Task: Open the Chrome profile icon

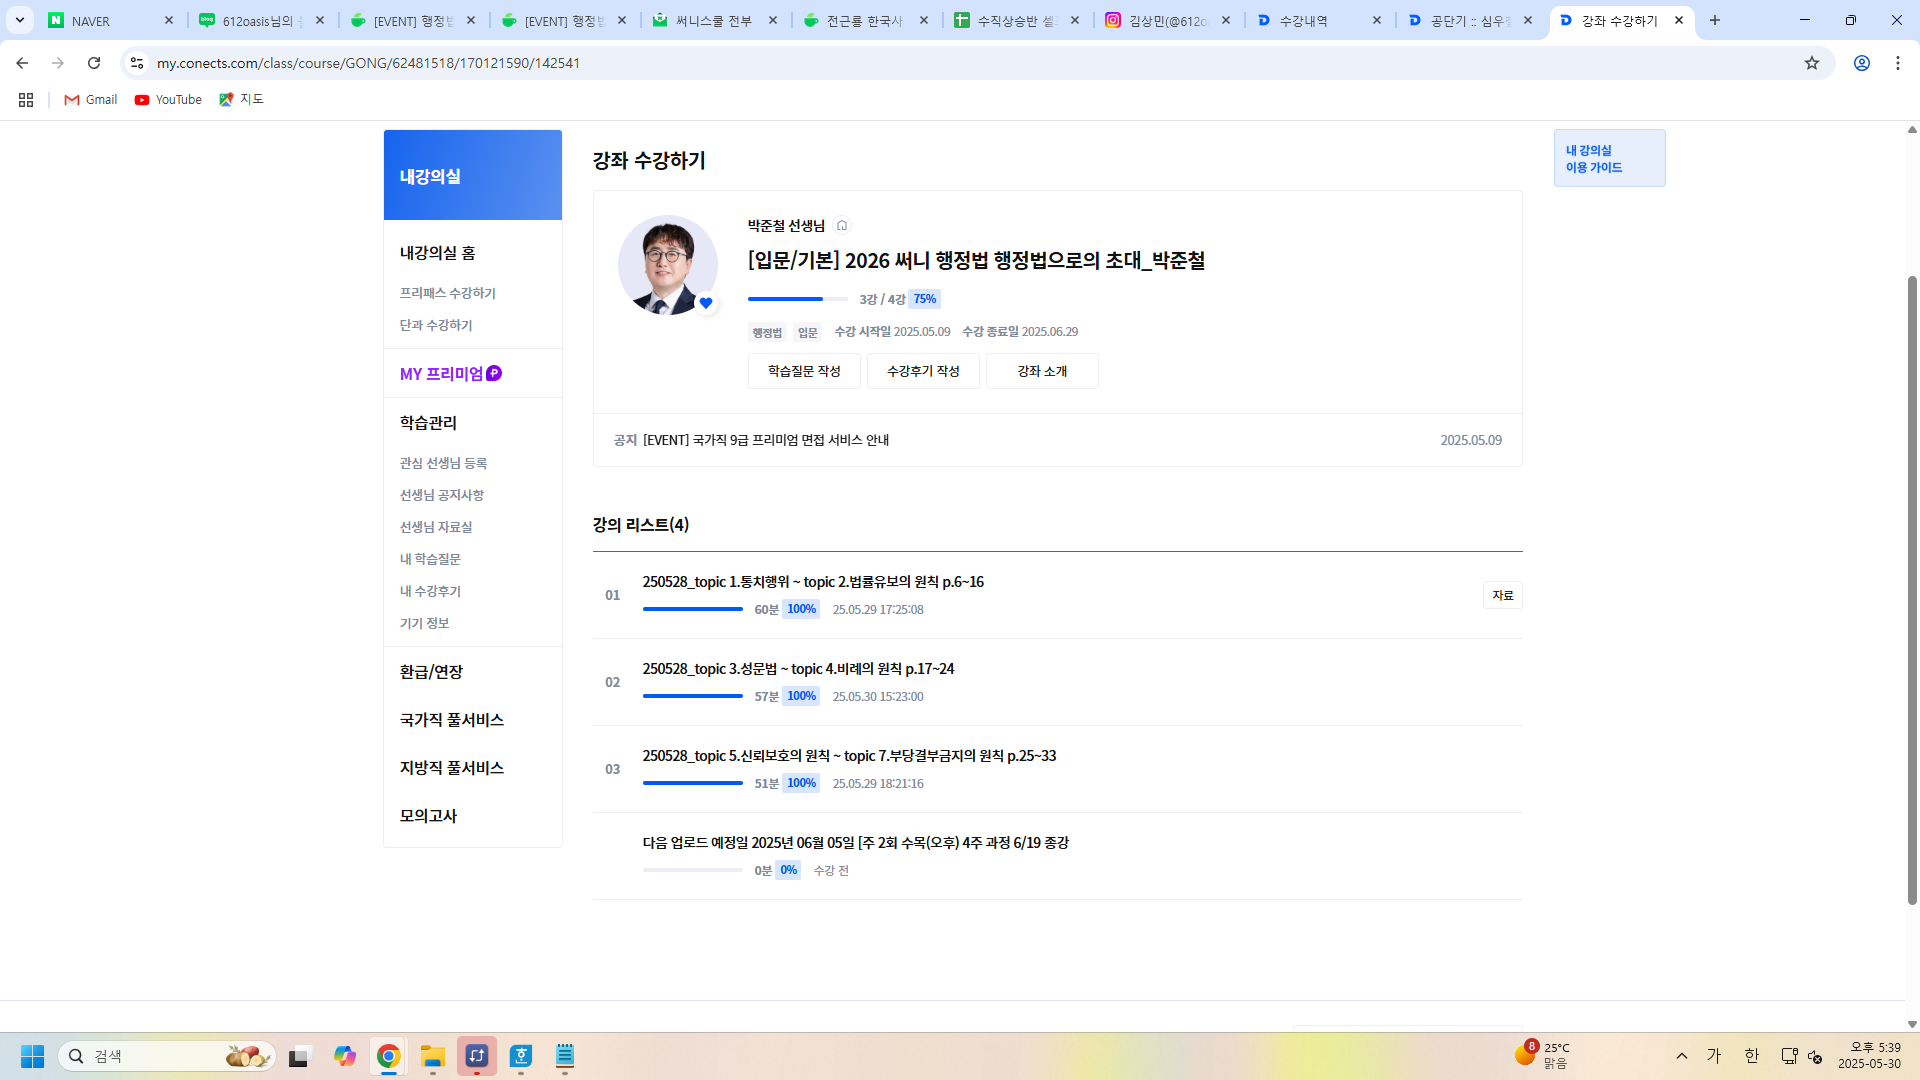Action: [1862, 63]
